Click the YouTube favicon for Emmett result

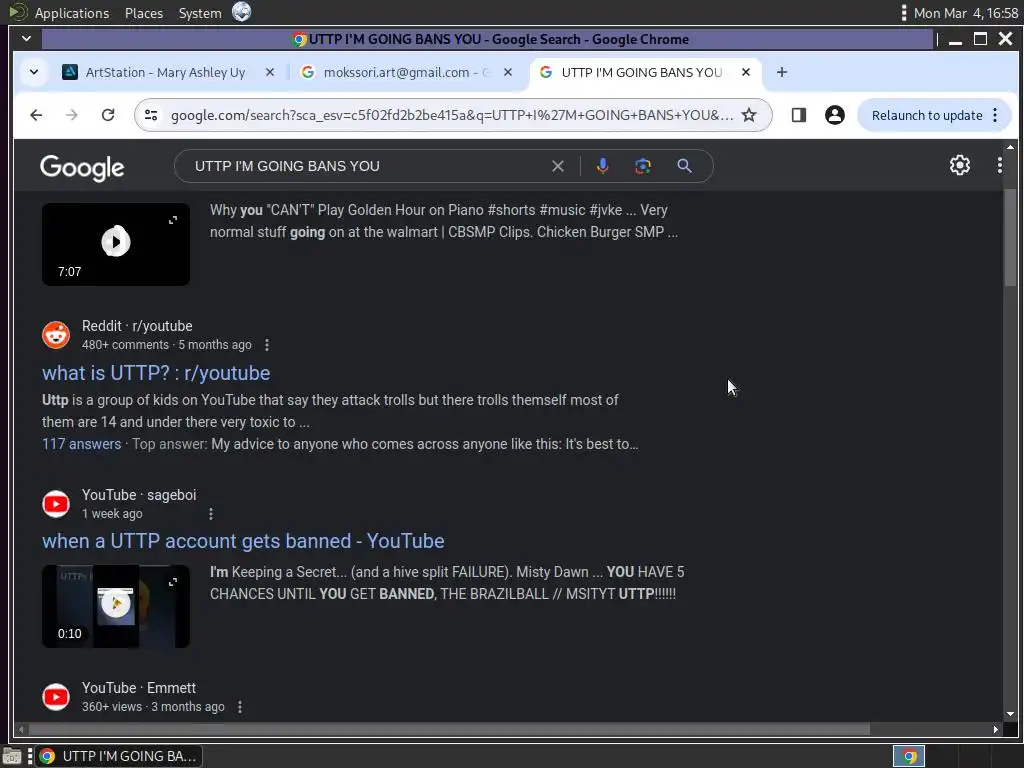tap(56, 697)
